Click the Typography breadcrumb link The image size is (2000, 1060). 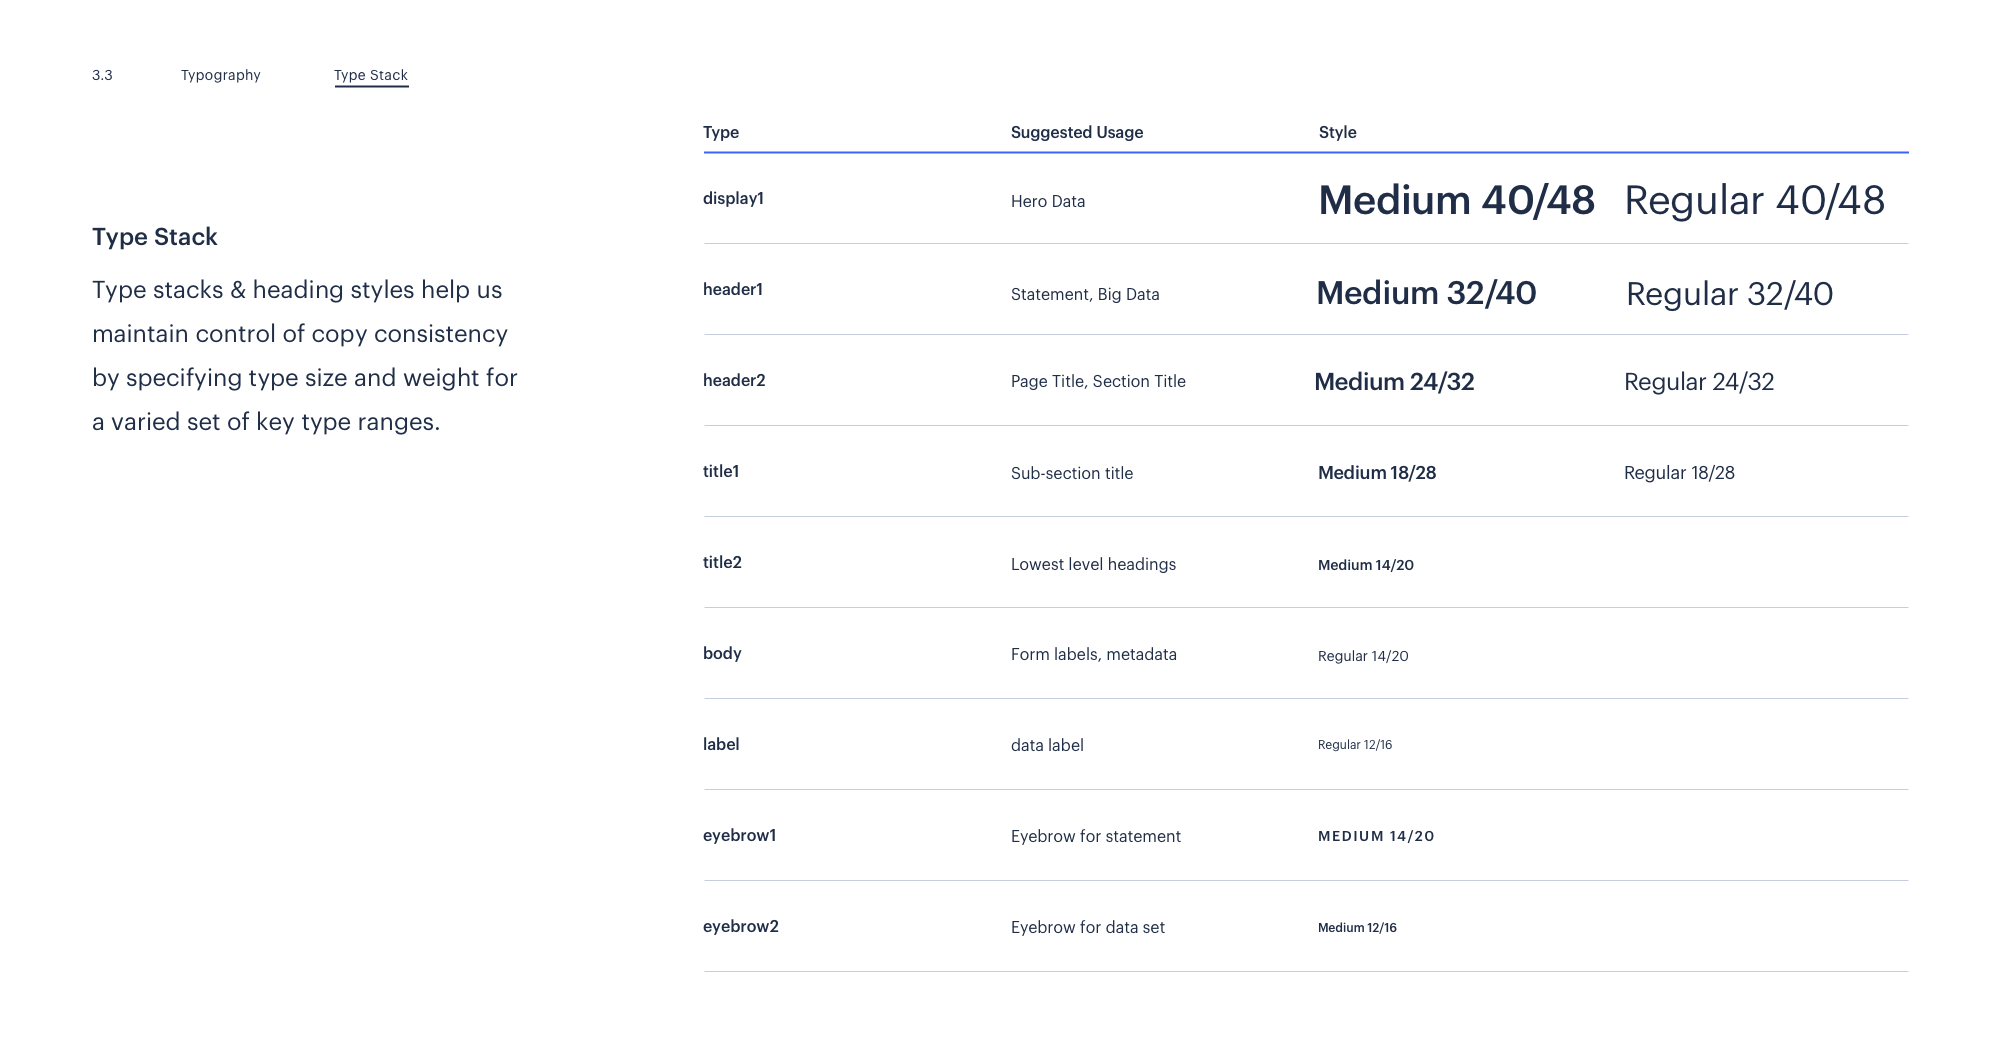click(x=221, y=75)
